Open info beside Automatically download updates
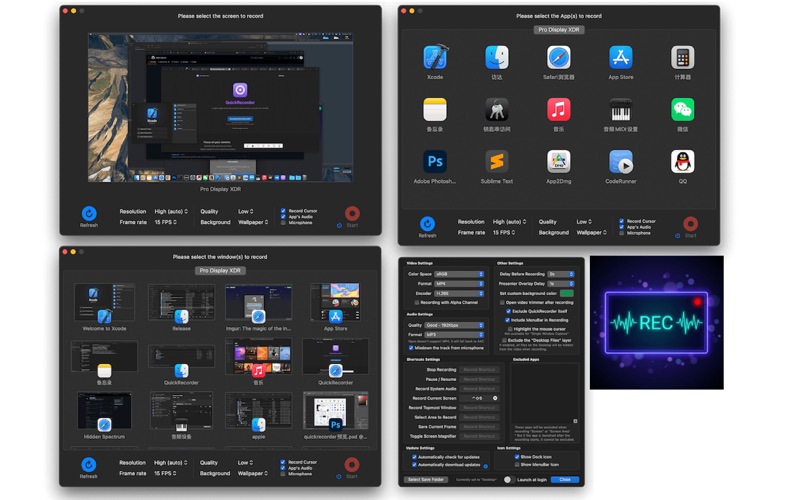Viewport: 800px width, 500px height. [485, 466]
